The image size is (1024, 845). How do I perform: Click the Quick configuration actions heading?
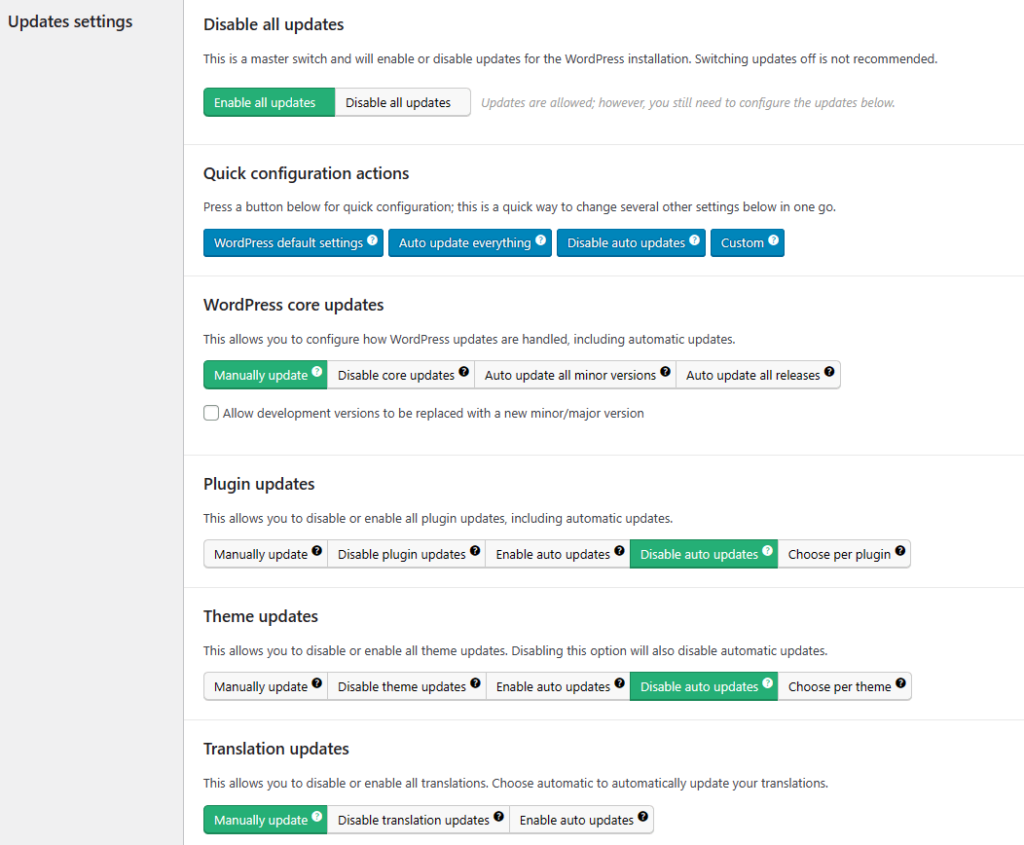point(306,173)
